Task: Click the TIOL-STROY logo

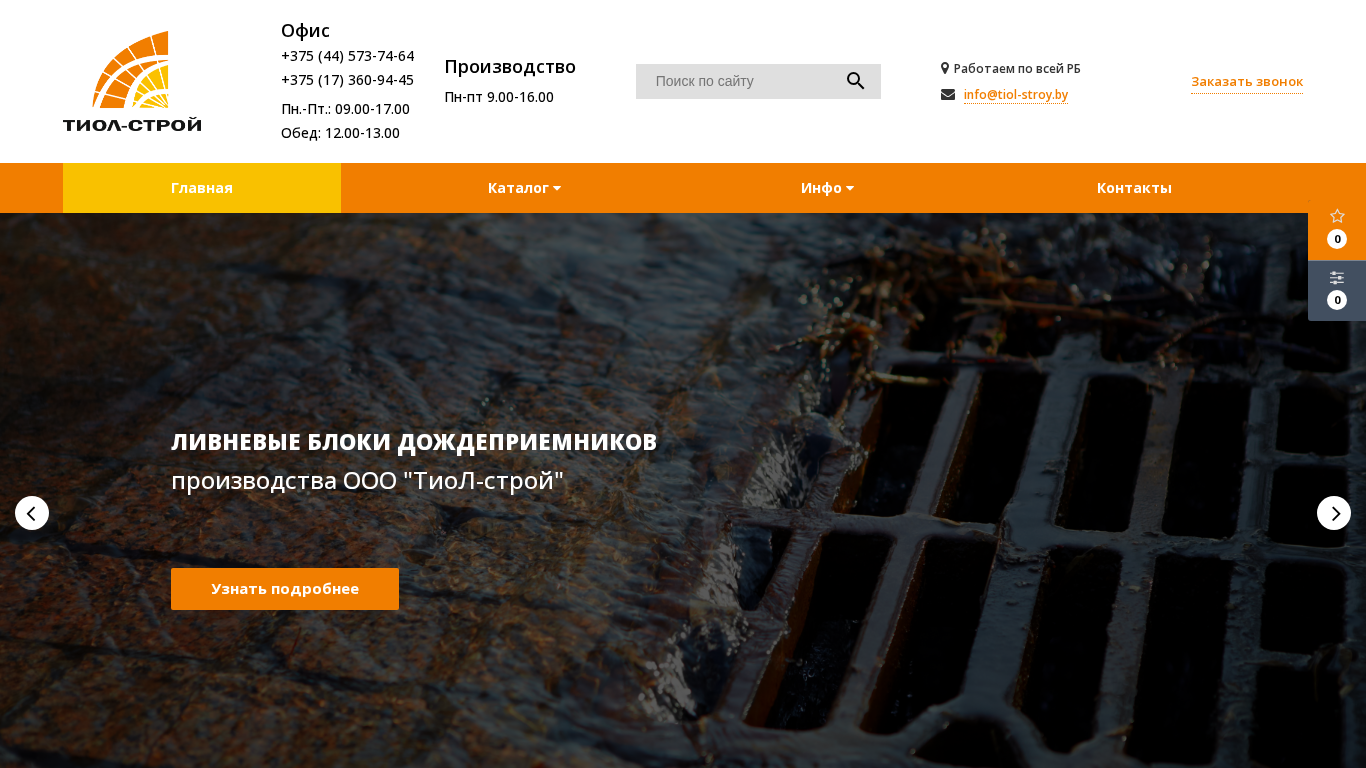Action: 132,81
